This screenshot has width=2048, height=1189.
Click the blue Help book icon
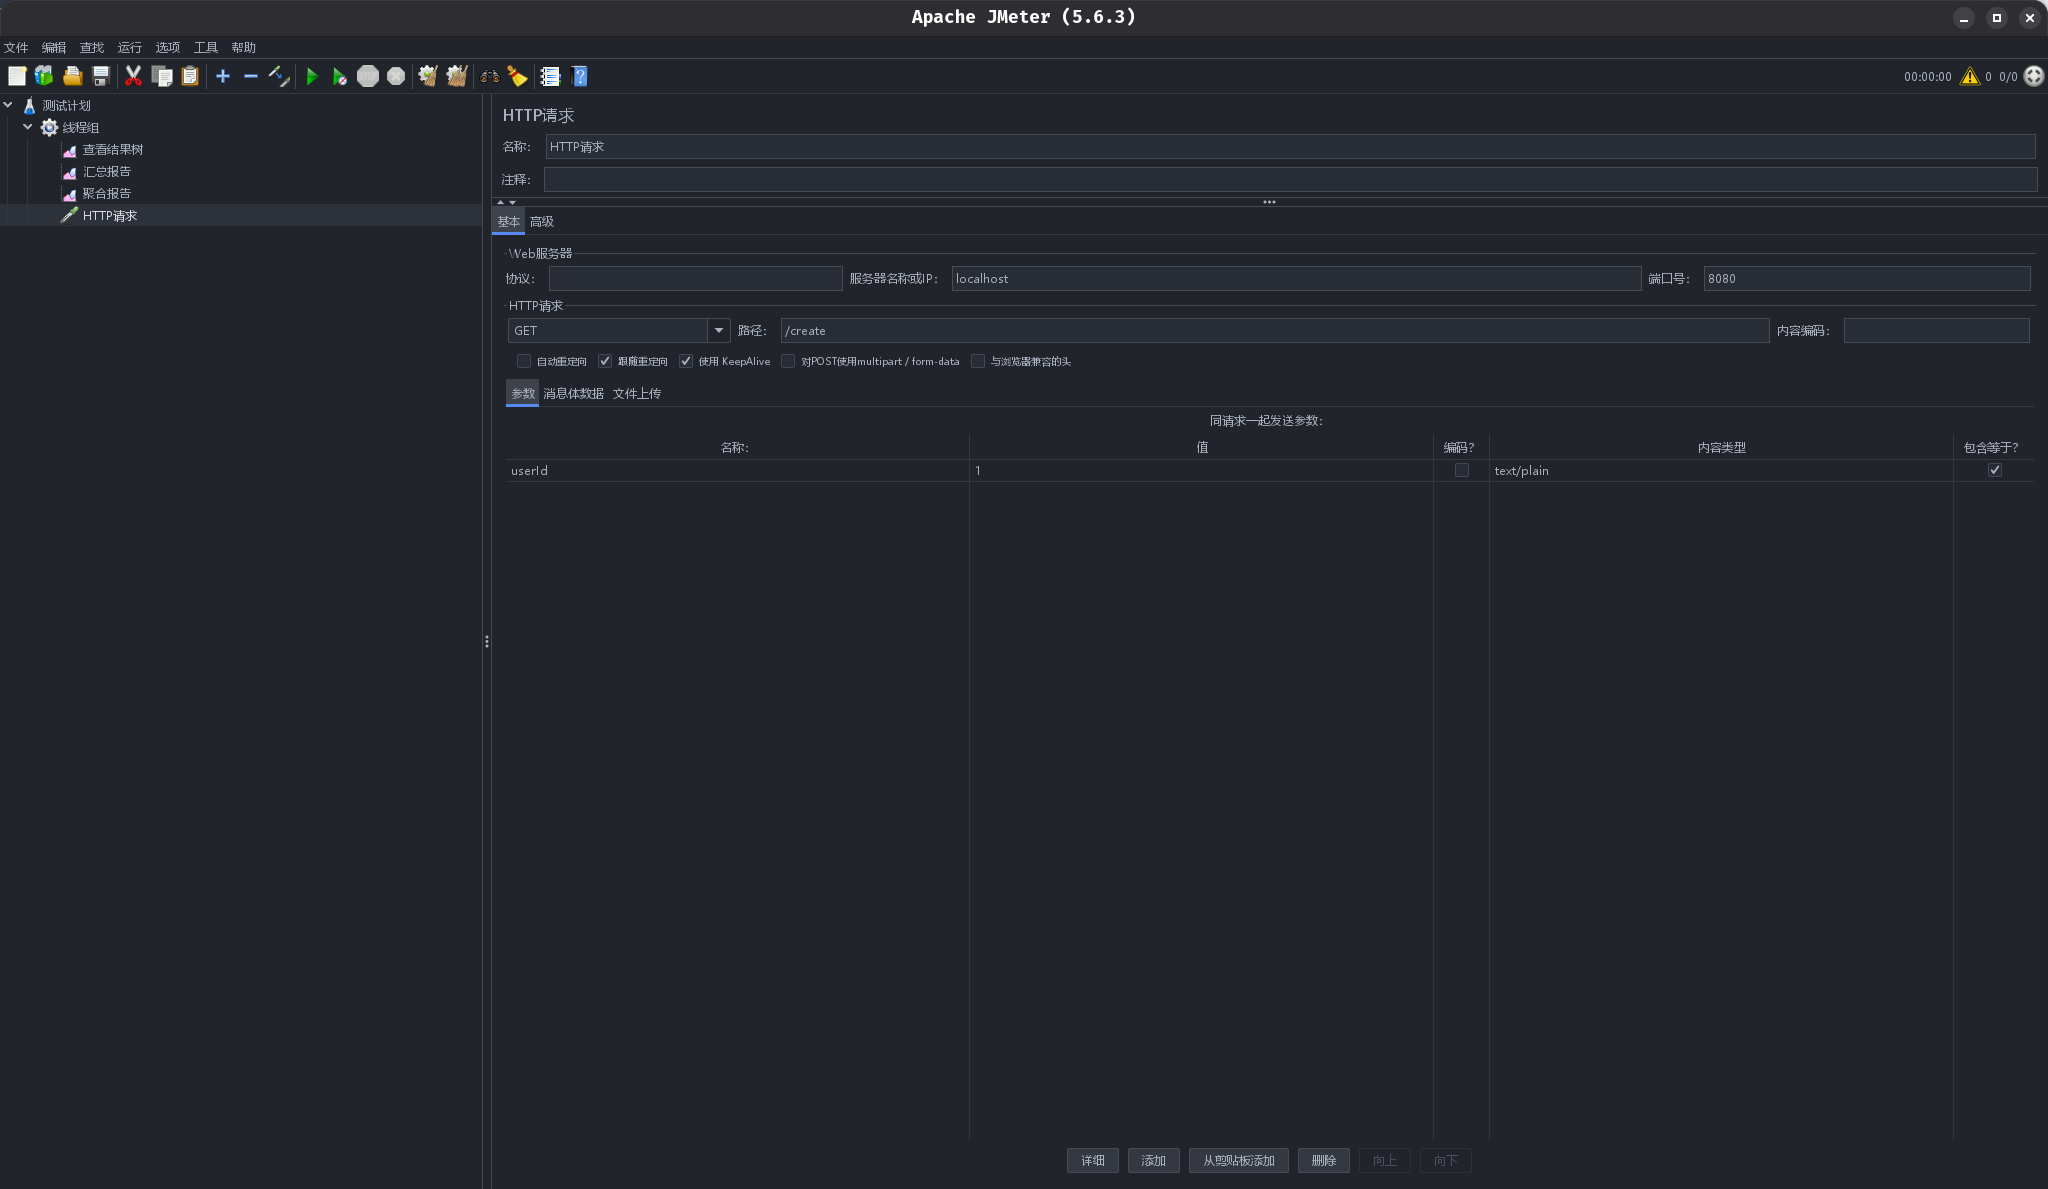tap(579, 76)
